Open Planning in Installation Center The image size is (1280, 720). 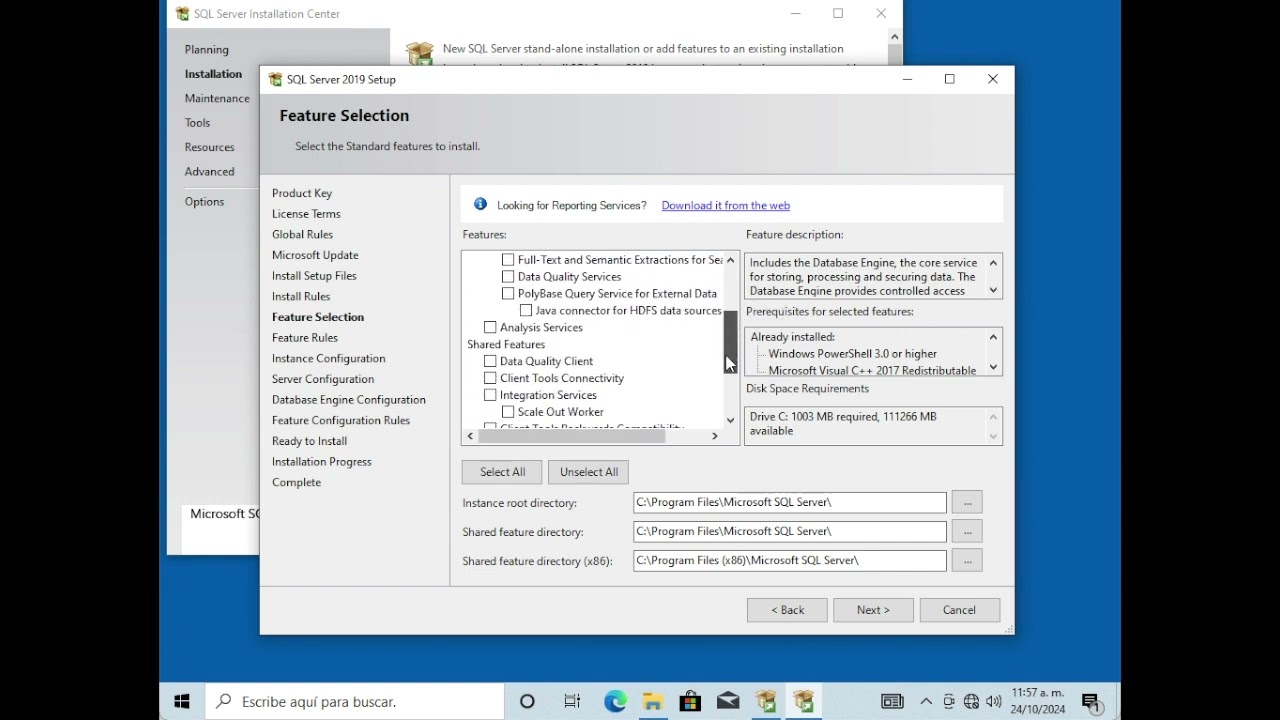coord(206,49)
